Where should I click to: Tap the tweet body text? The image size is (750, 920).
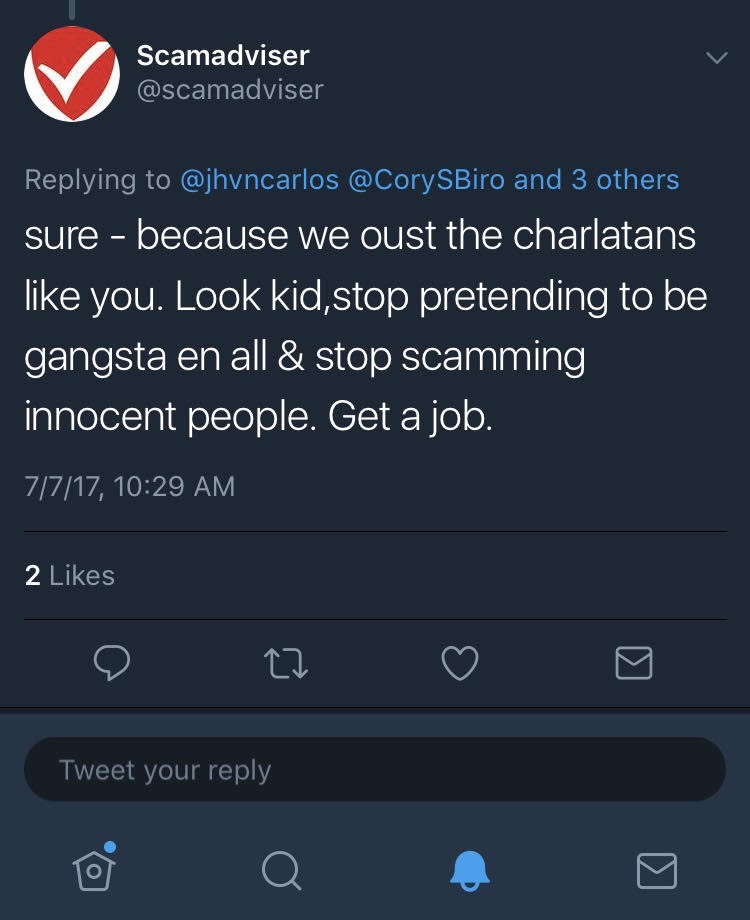(x=360, y=326)
